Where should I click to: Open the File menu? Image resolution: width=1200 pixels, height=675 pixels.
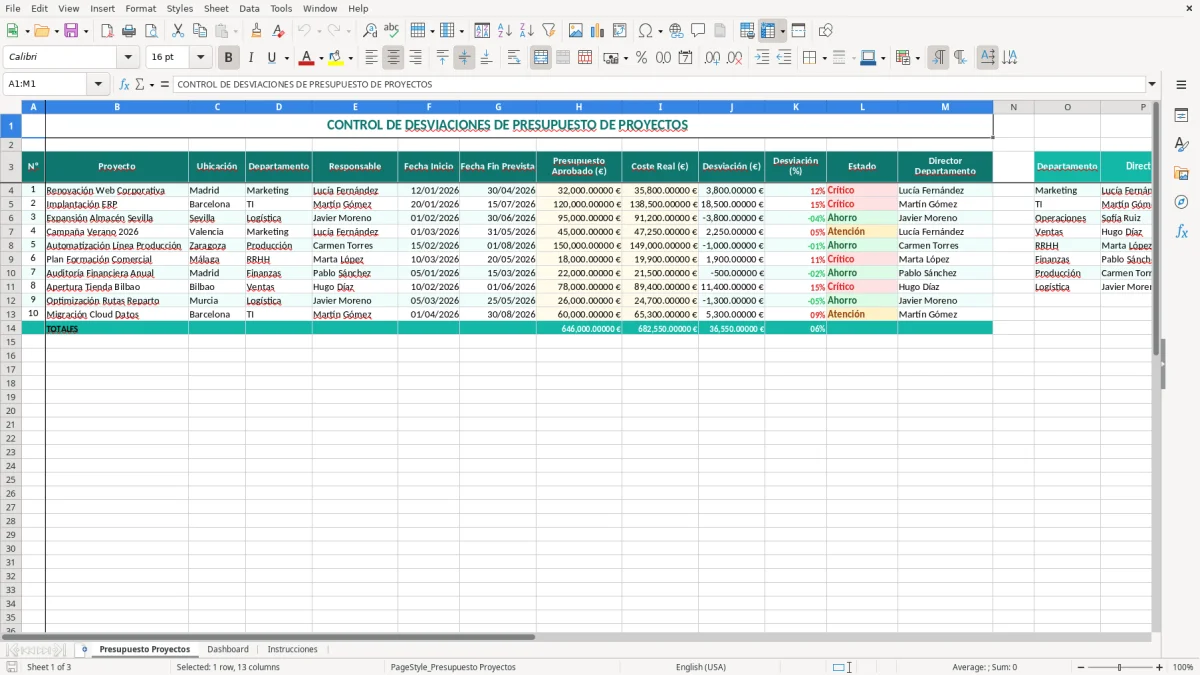click(13, 8)
